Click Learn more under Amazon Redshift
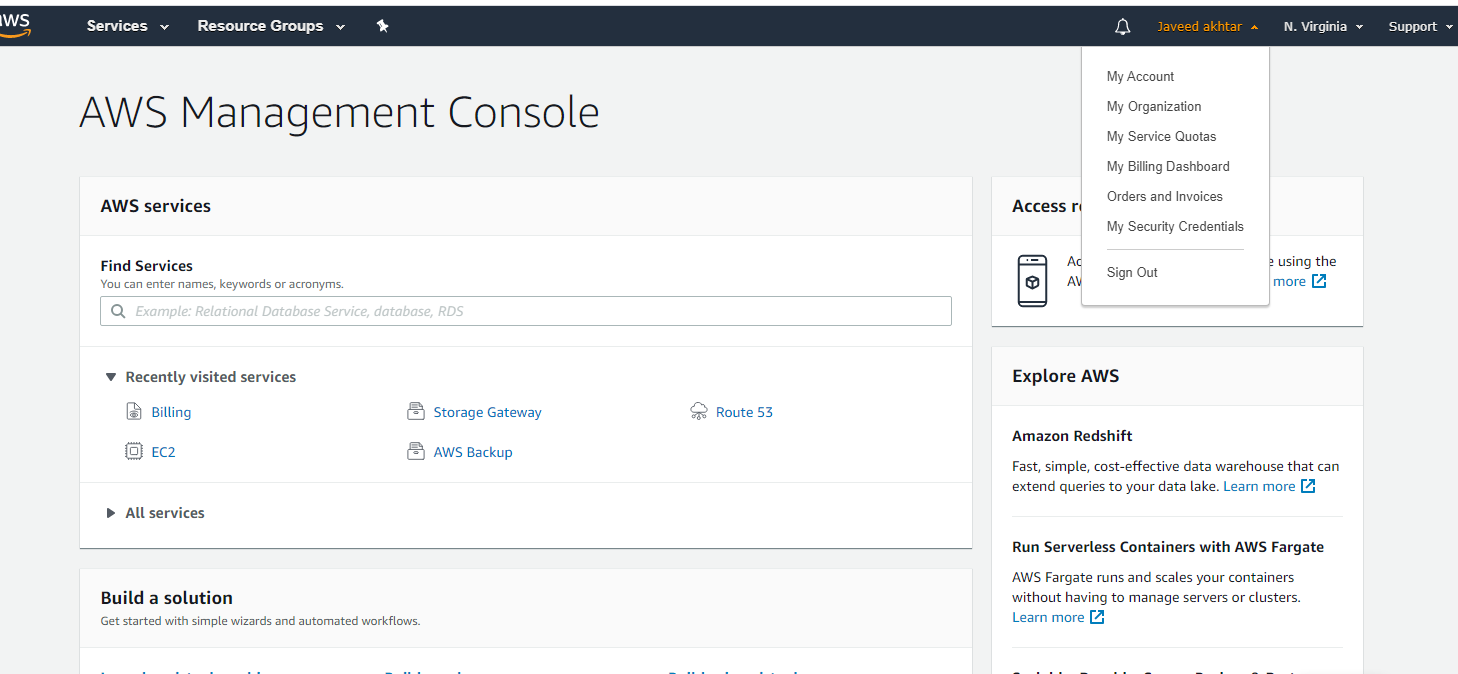 click(x=1259, y=486)
